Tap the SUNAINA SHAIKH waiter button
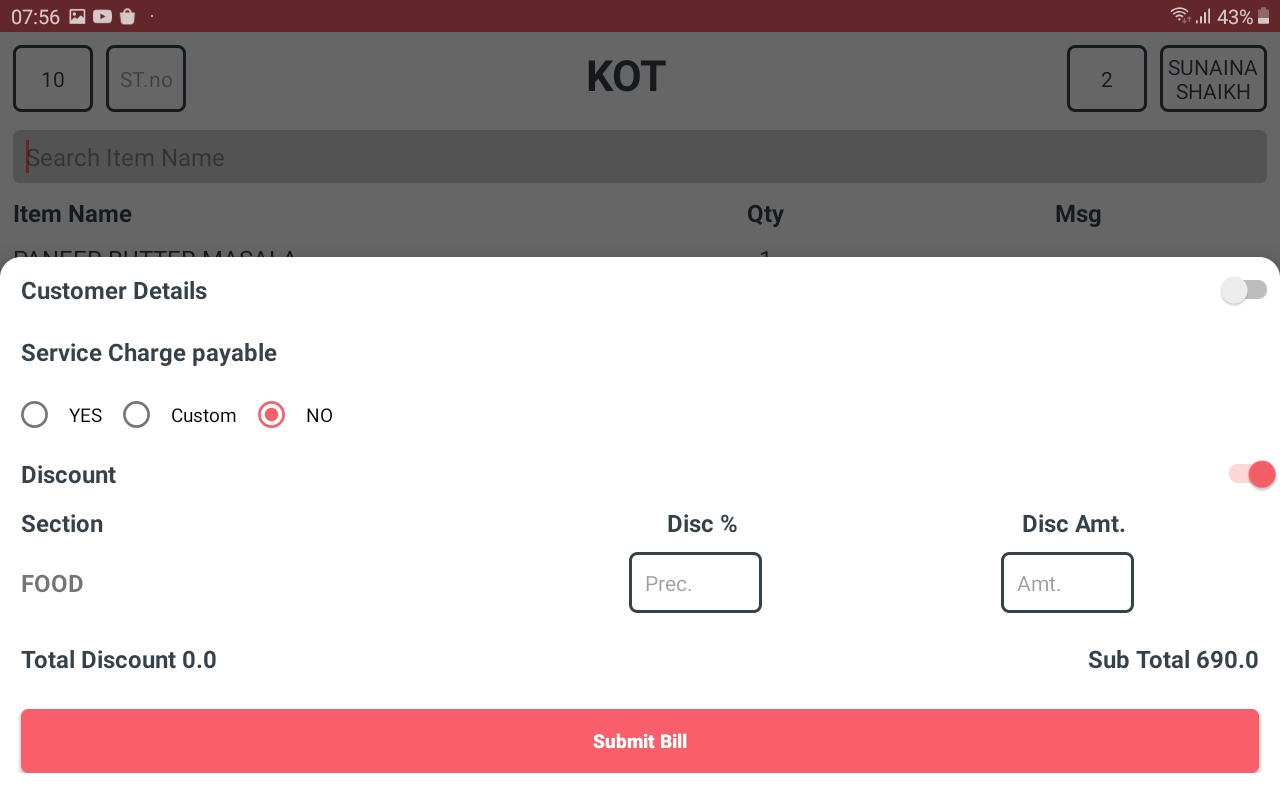The image size is (1280, 800). pyautogui.click(x=1211, y=79)
